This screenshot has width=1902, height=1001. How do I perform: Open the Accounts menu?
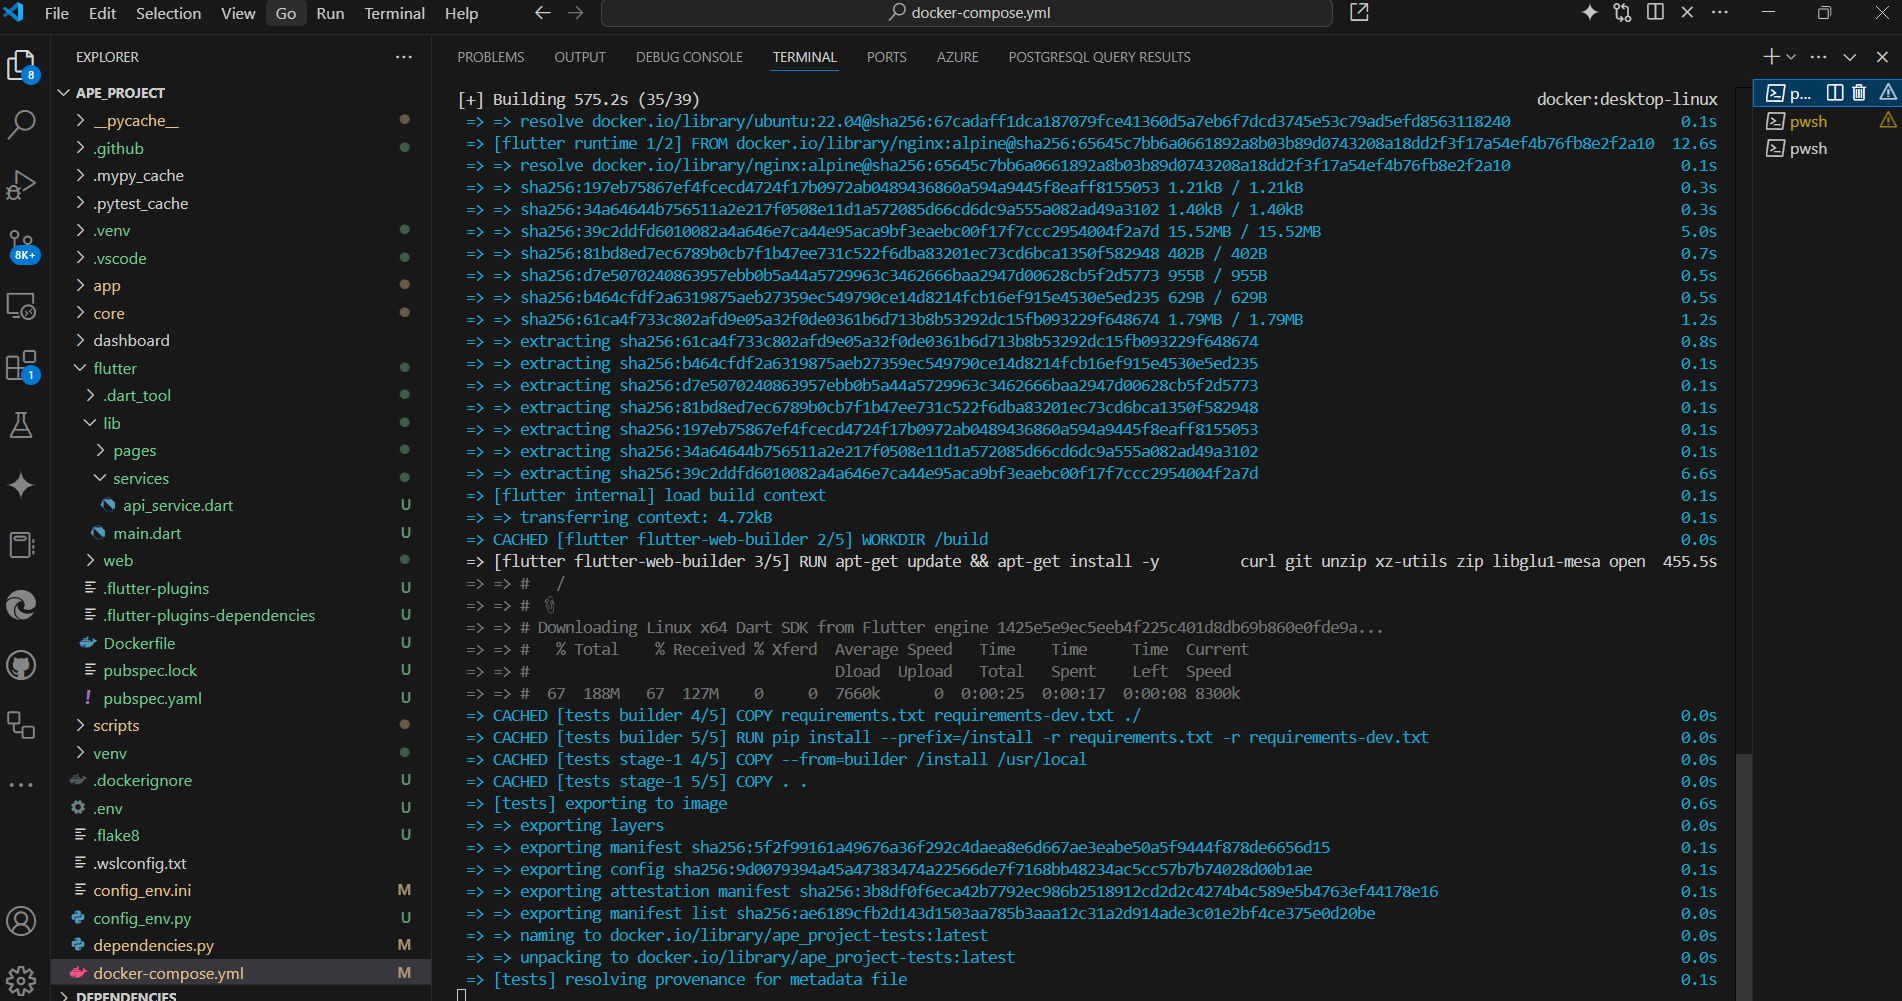pos(21,921)
